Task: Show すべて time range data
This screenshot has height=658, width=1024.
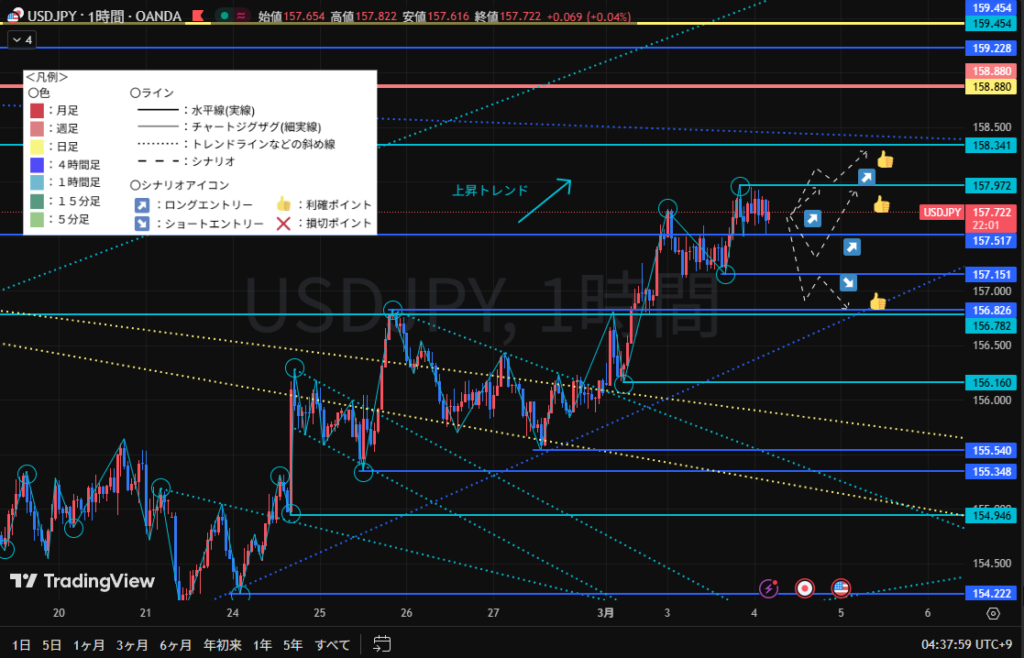Action: (332, 643)
